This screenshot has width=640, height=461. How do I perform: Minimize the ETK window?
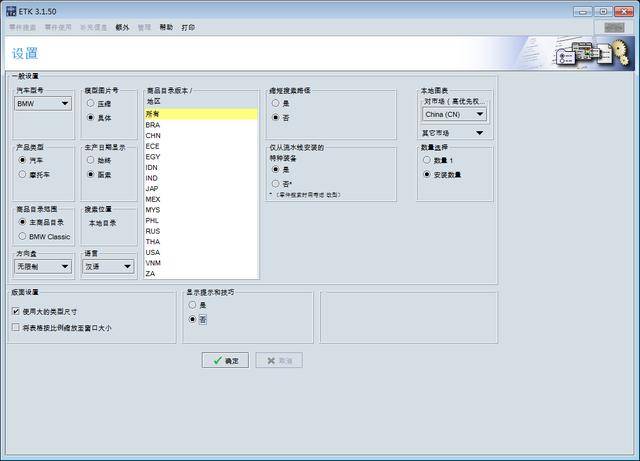[583, 11]
